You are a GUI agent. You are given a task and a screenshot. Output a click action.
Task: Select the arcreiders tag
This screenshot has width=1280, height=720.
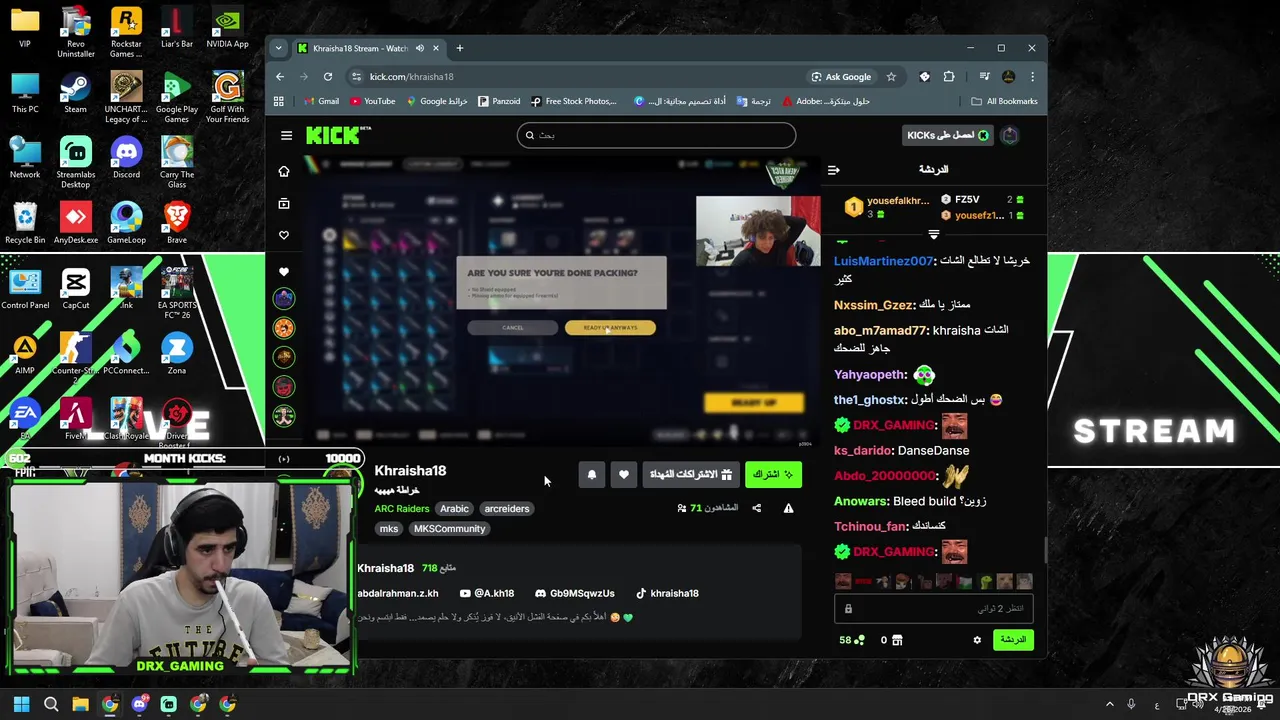[x=507, y=508]
